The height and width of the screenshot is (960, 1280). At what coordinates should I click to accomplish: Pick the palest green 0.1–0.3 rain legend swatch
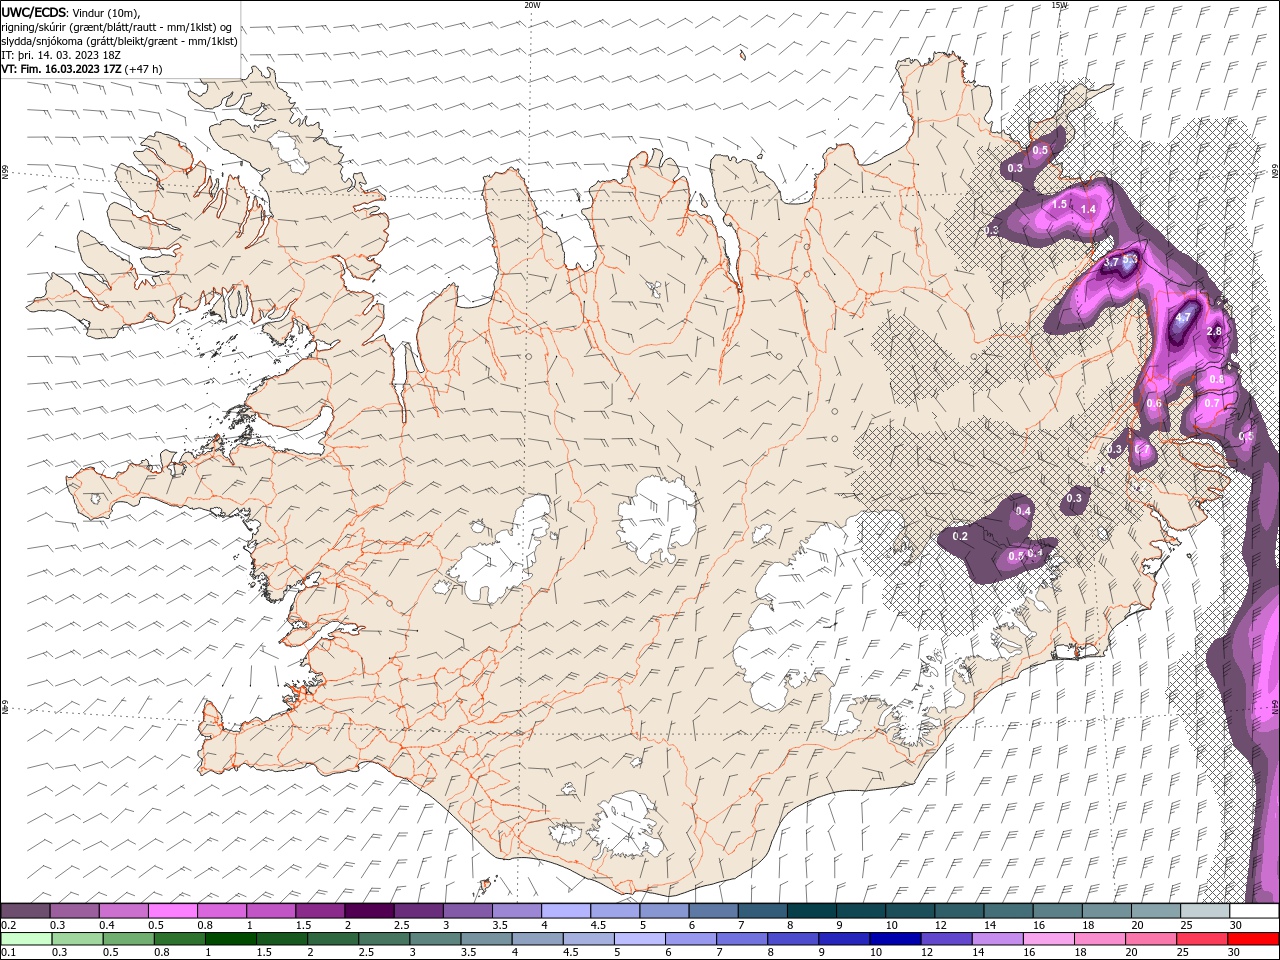pyautogui.click(x=25, y=939)
